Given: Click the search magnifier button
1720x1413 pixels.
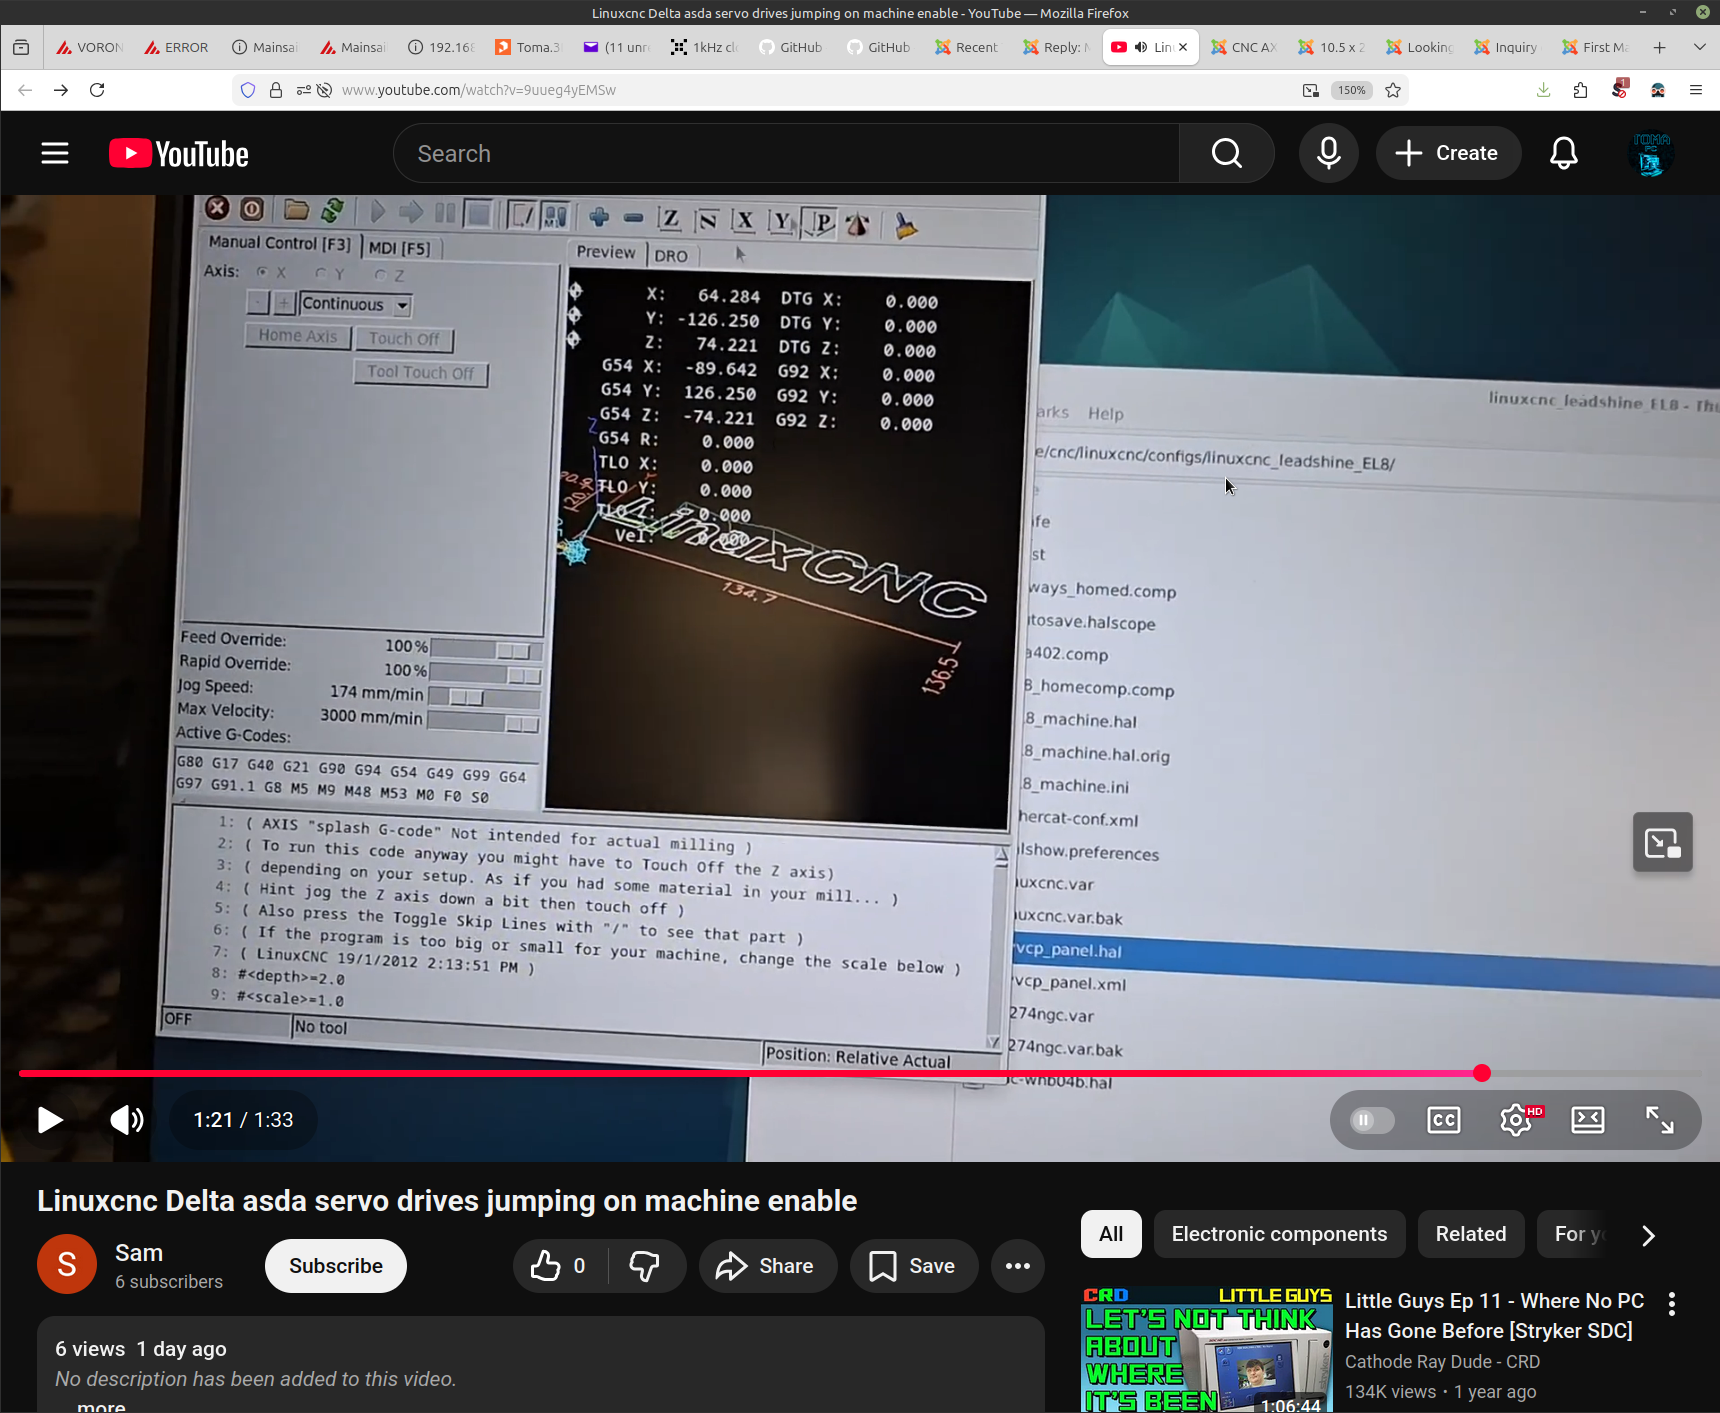Looking at the screenshot, I should coord(1226,154).
